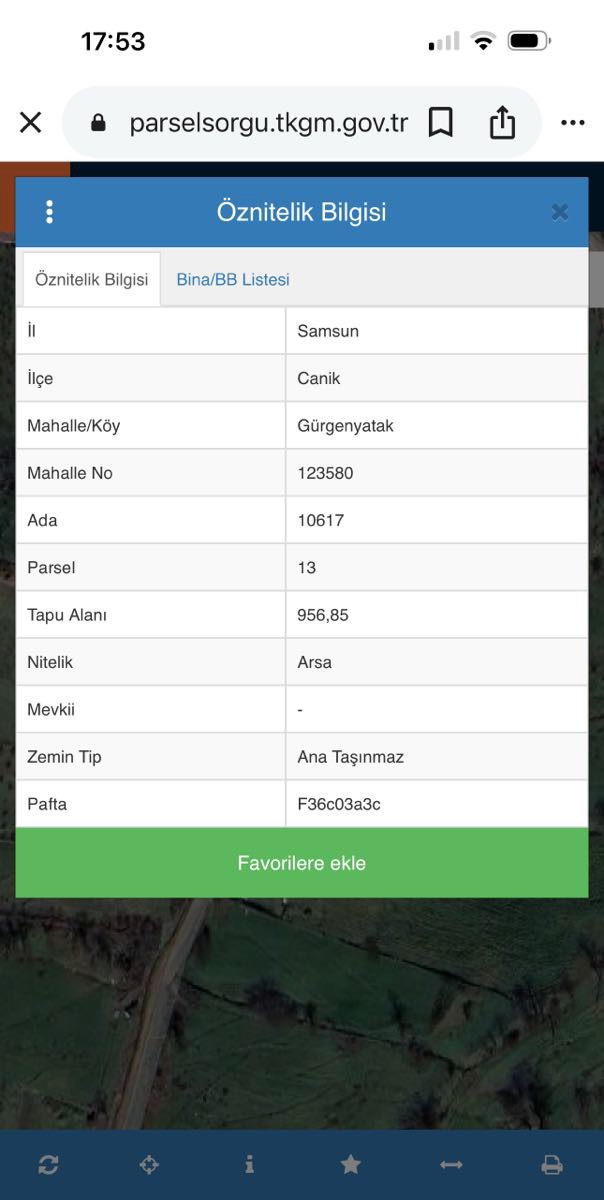Viewport: 604px width, 1200px height.
Task: Tap the Gürgenyatak neighborhood cell
Action: [345, 426]
